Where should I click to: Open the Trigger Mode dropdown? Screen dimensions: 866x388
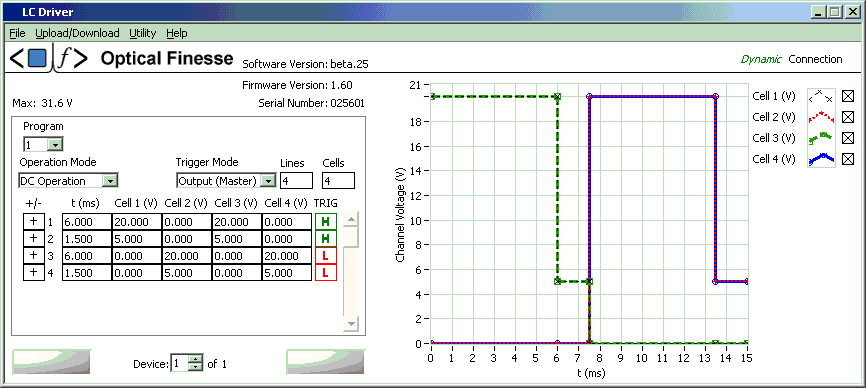268,180
